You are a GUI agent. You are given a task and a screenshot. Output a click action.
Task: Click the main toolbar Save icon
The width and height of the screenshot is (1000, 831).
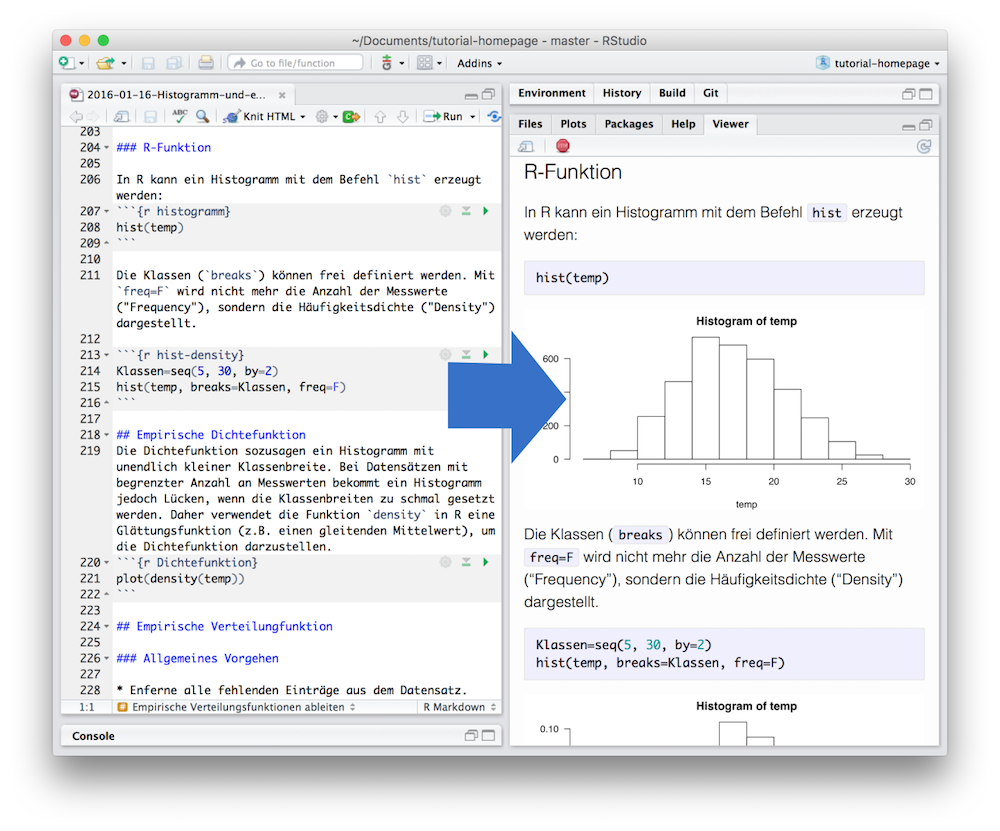148,63
